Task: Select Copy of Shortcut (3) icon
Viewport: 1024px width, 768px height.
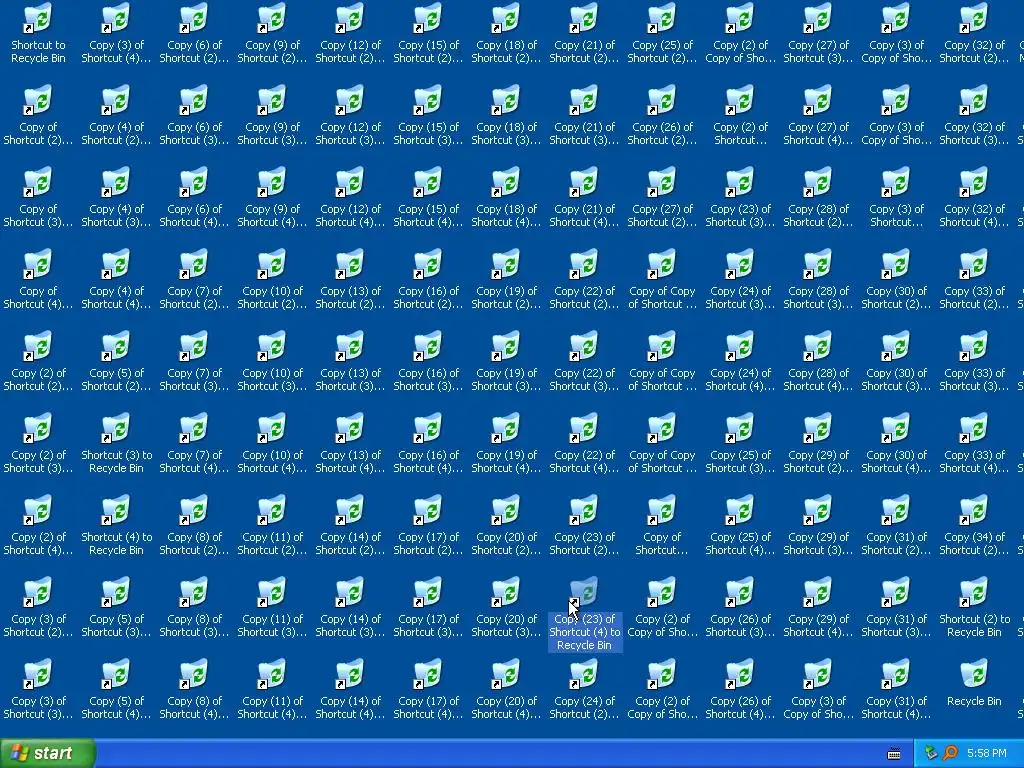Action: pos(38,197)
